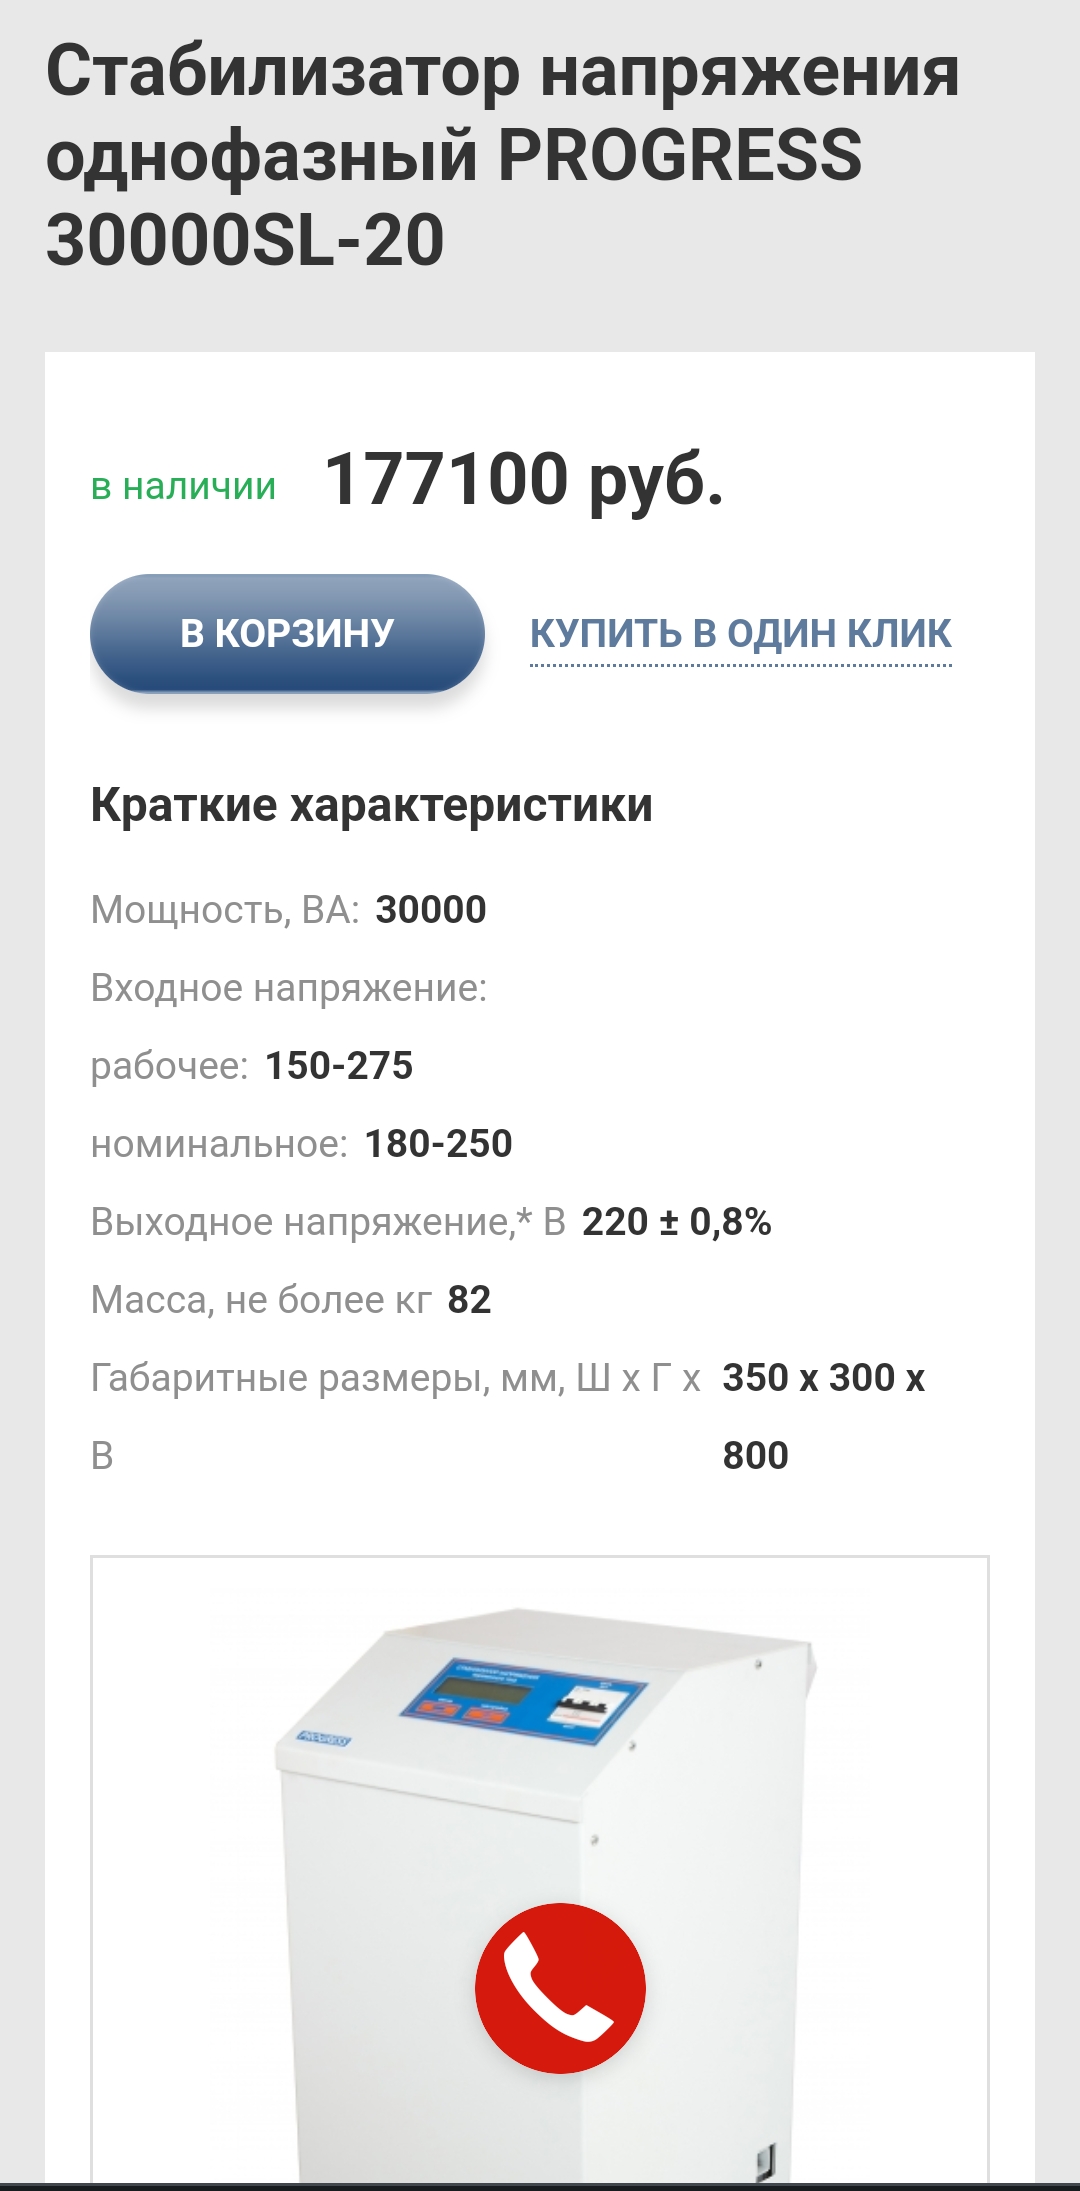Click the green в наличии stock status

click(183, 486)
